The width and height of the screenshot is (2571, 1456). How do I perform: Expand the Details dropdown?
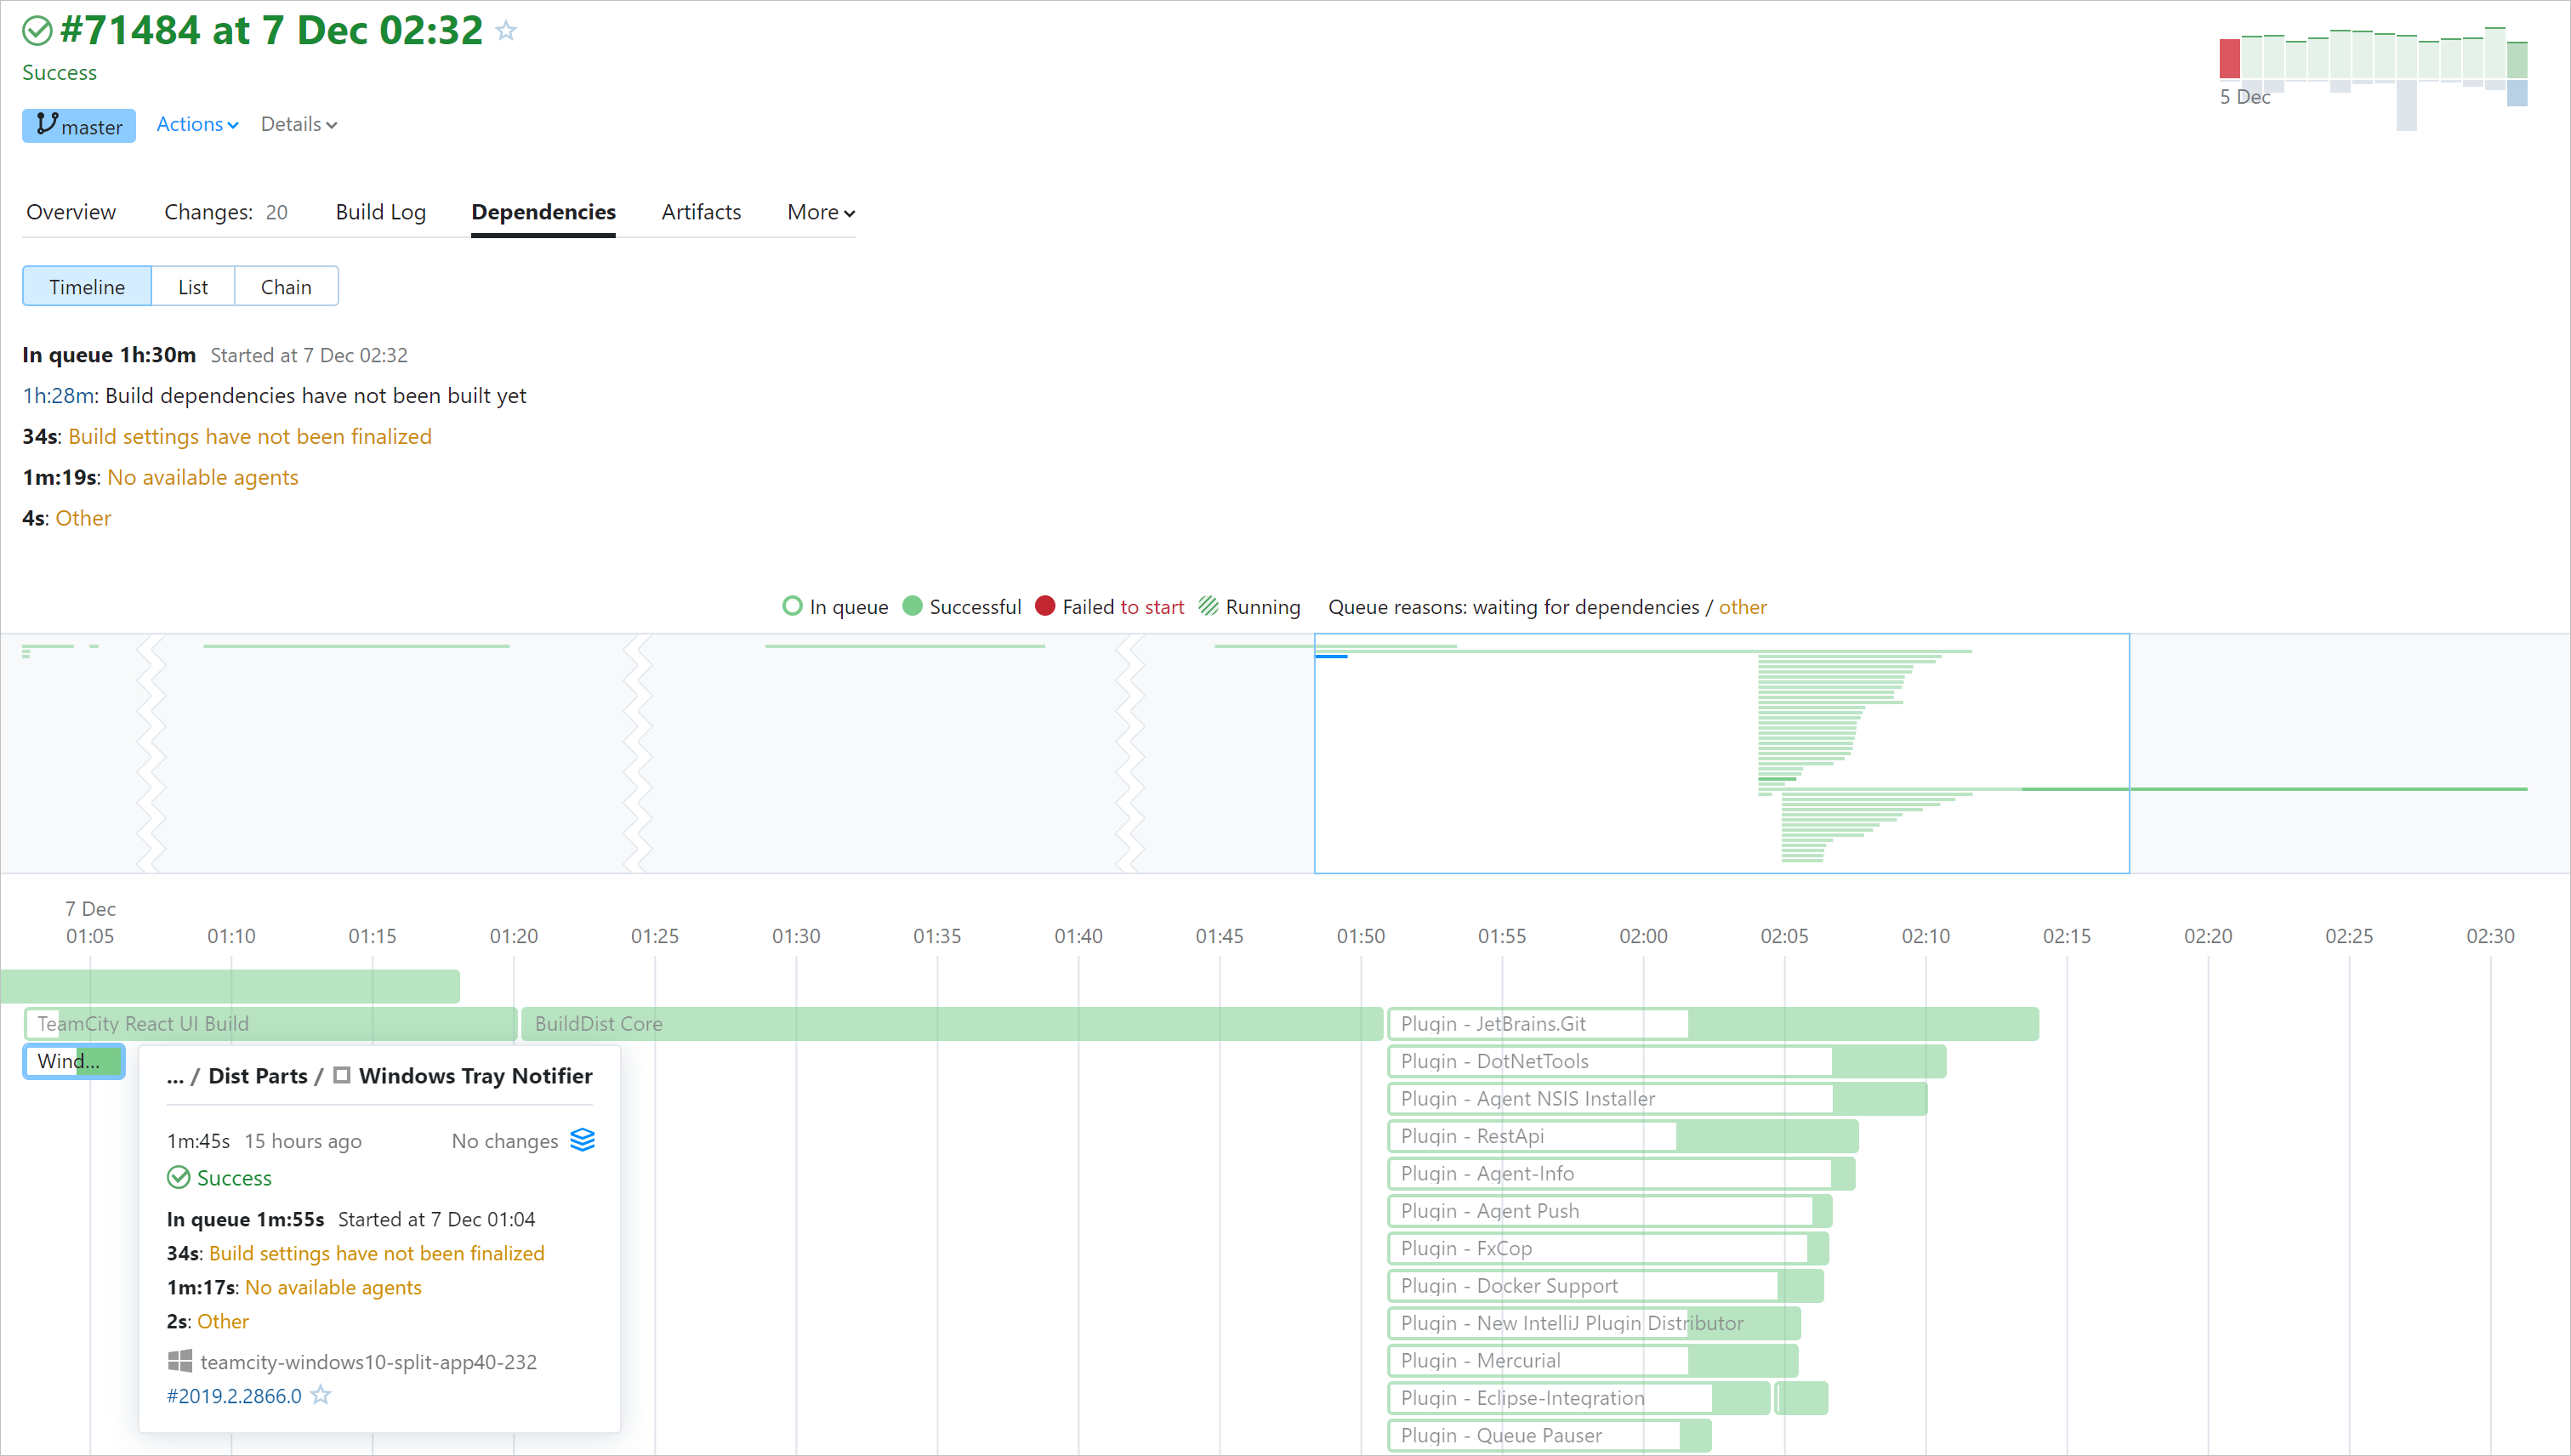point(299,124)
